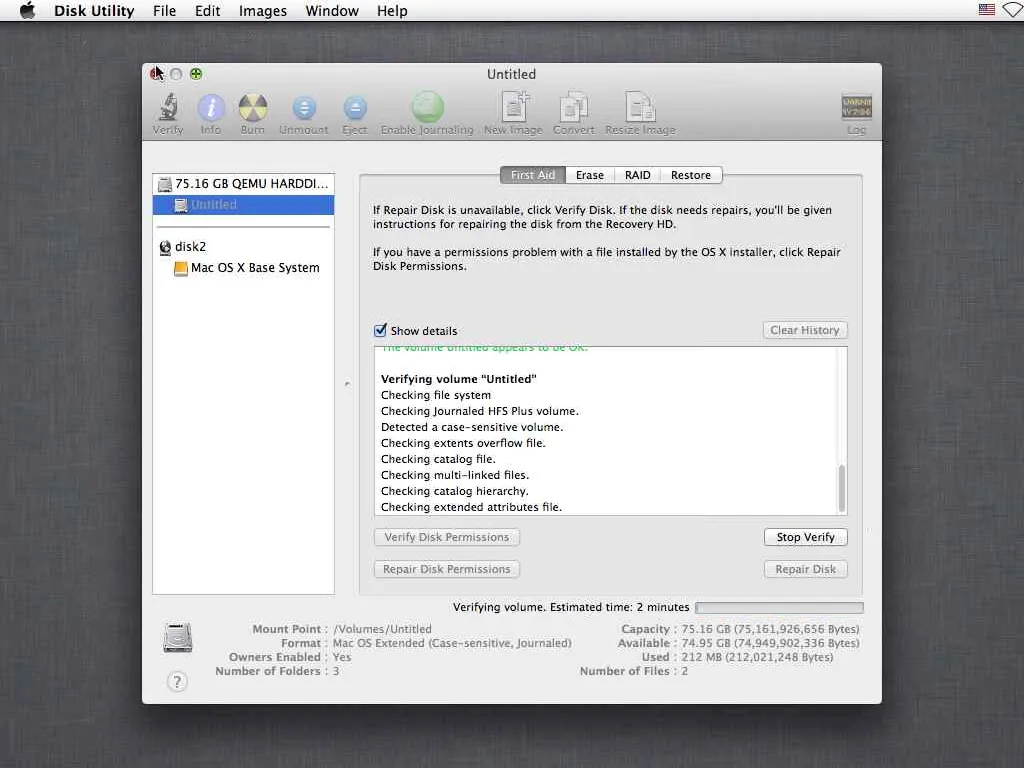Click the help question mark button

point(177,682)
